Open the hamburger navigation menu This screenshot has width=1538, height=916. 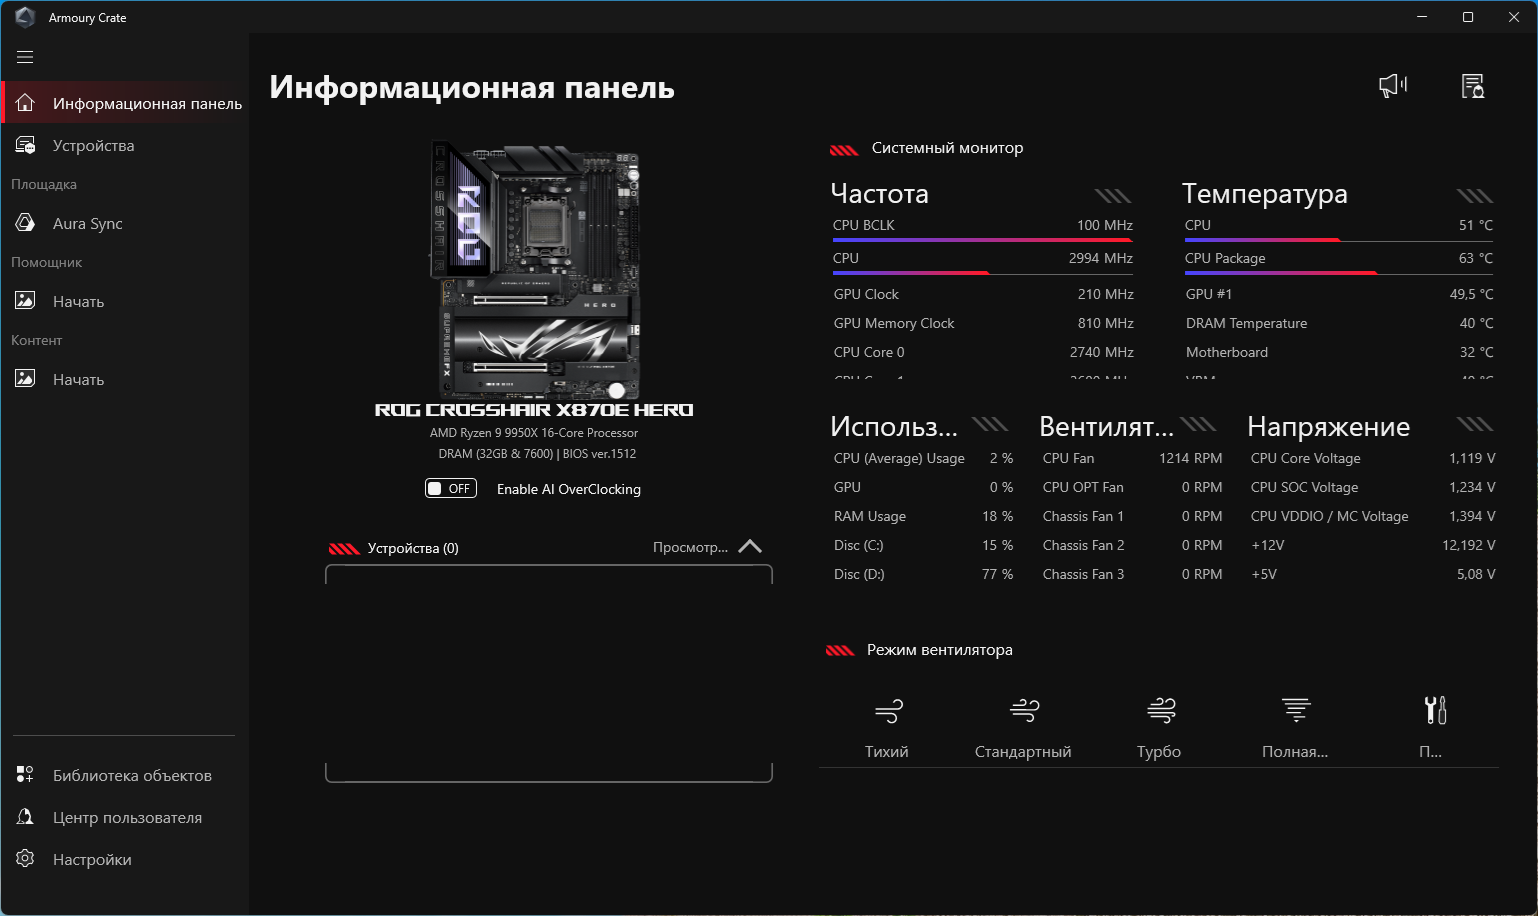coord(25,57)
